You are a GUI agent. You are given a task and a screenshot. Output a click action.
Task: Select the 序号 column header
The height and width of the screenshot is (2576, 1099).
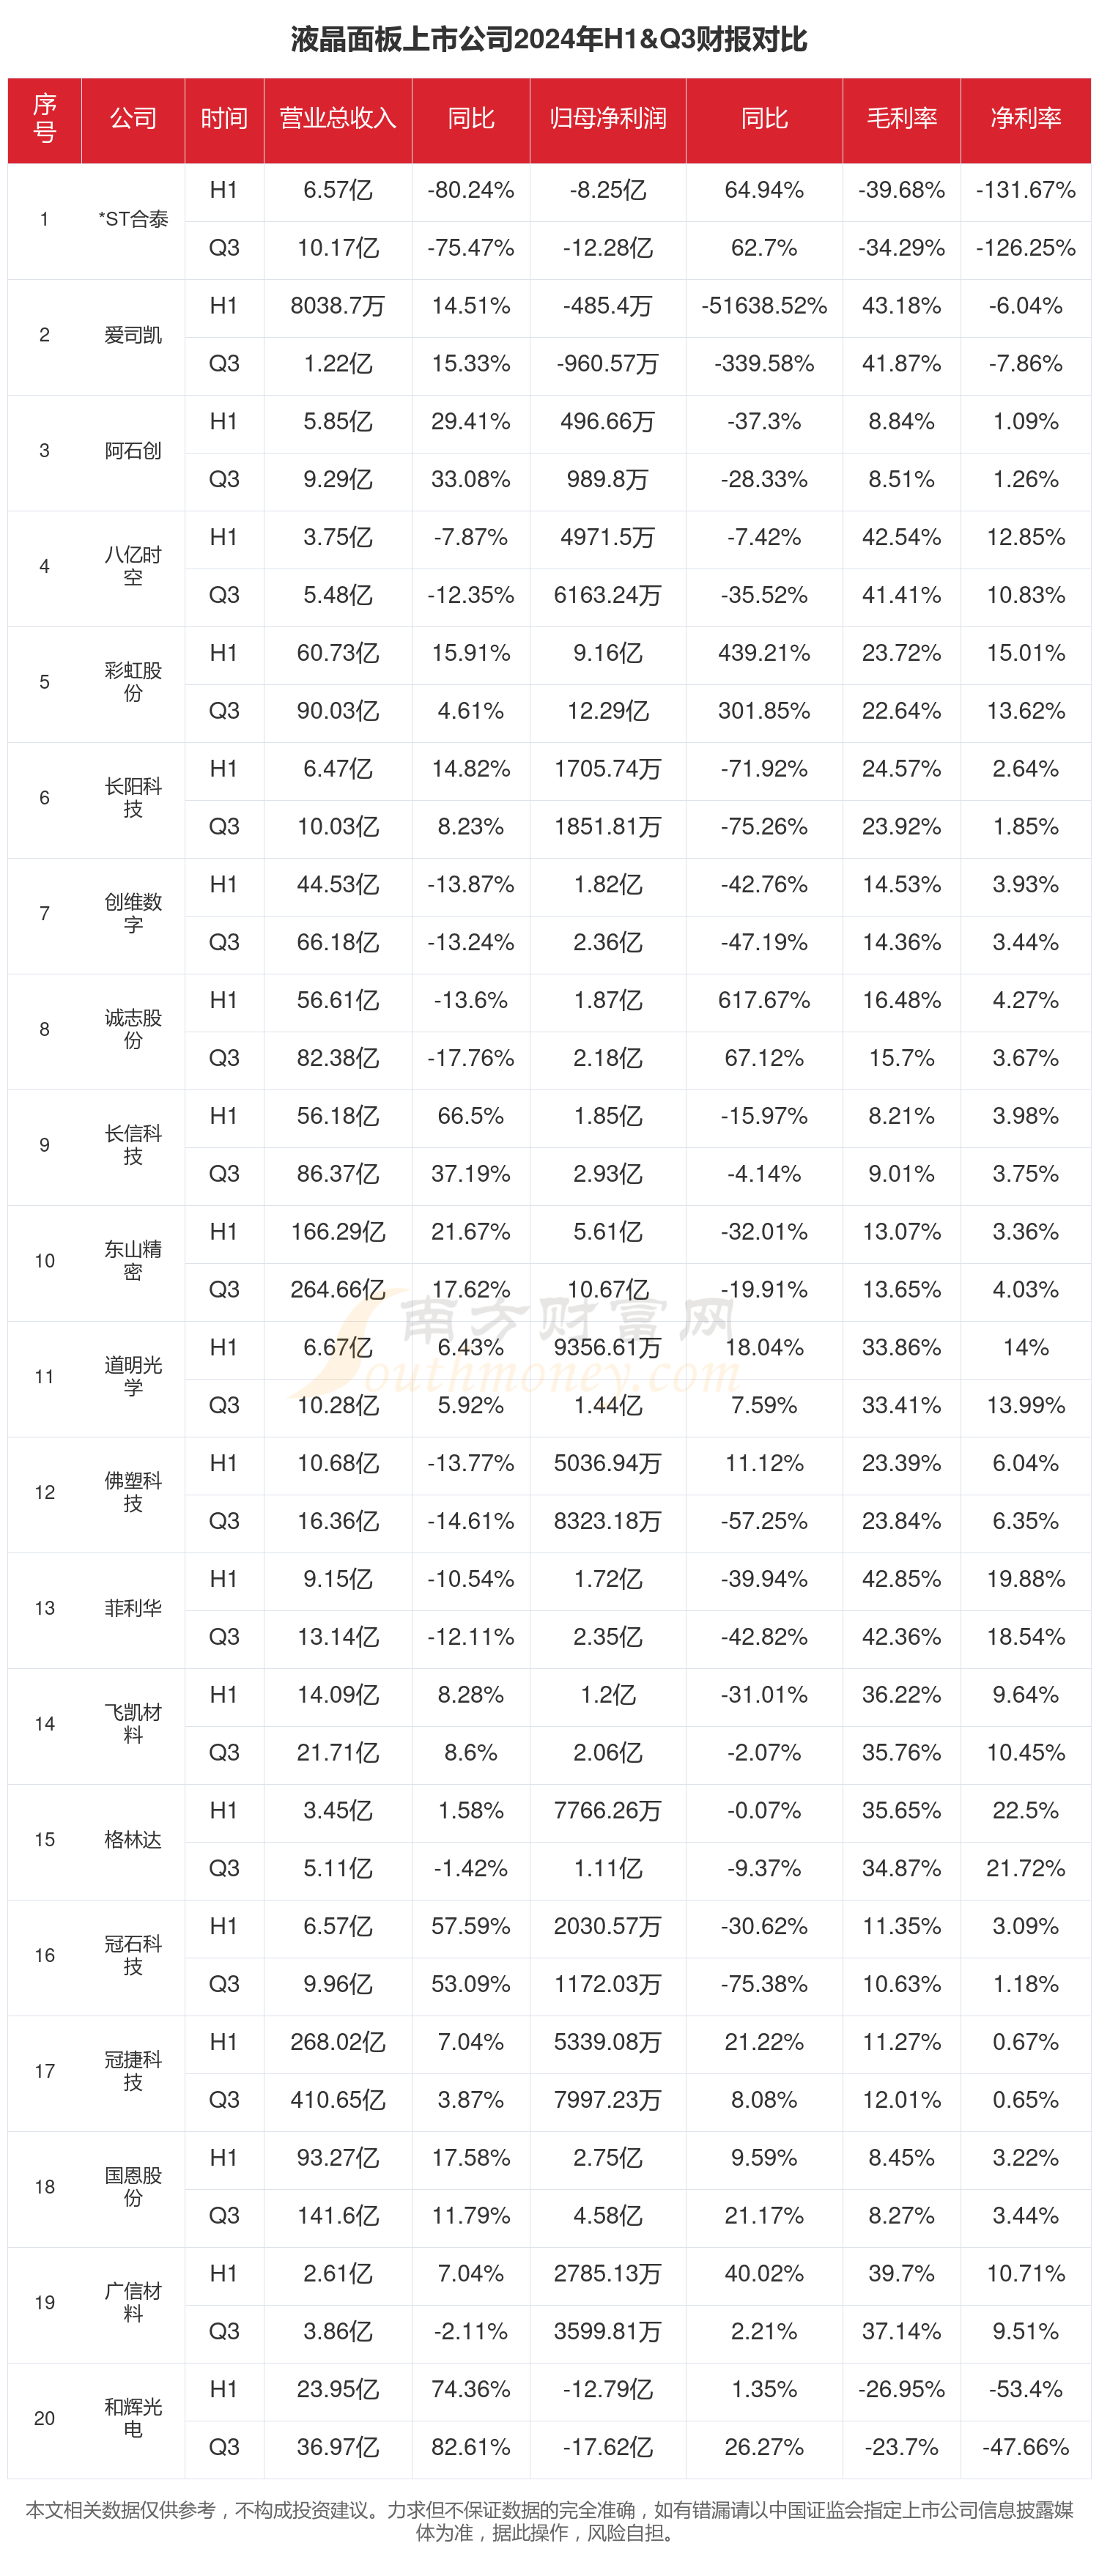pos(44,119)
